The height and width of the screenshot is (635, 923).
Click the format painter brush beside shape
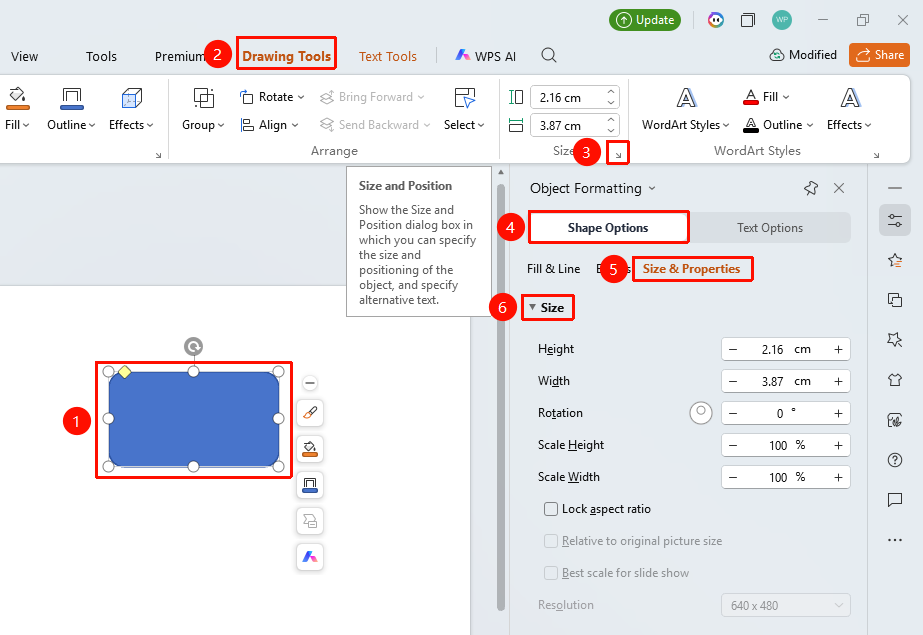pos(310,413)
